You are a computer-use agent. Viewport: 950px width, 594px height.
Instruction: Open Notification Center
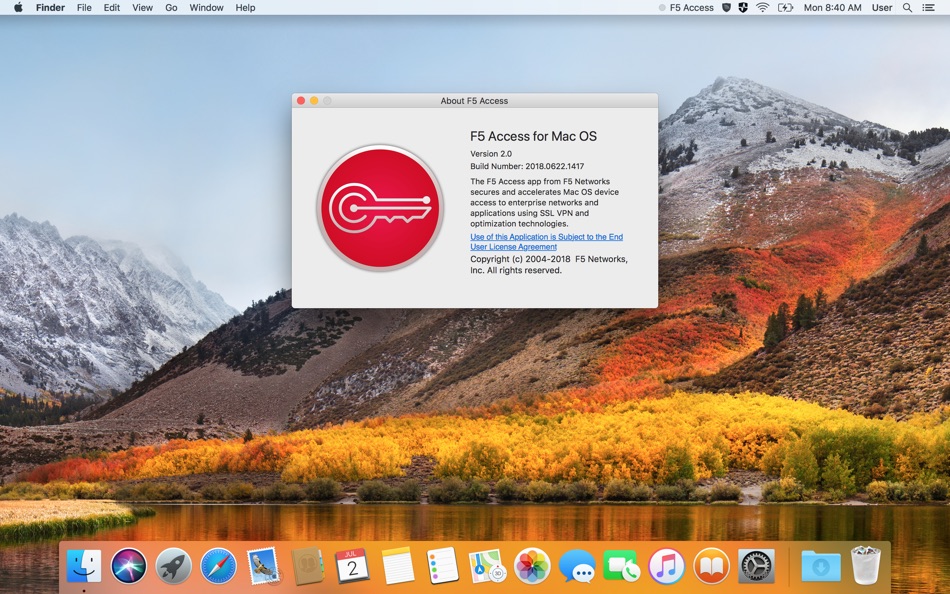tap(929, 7)
